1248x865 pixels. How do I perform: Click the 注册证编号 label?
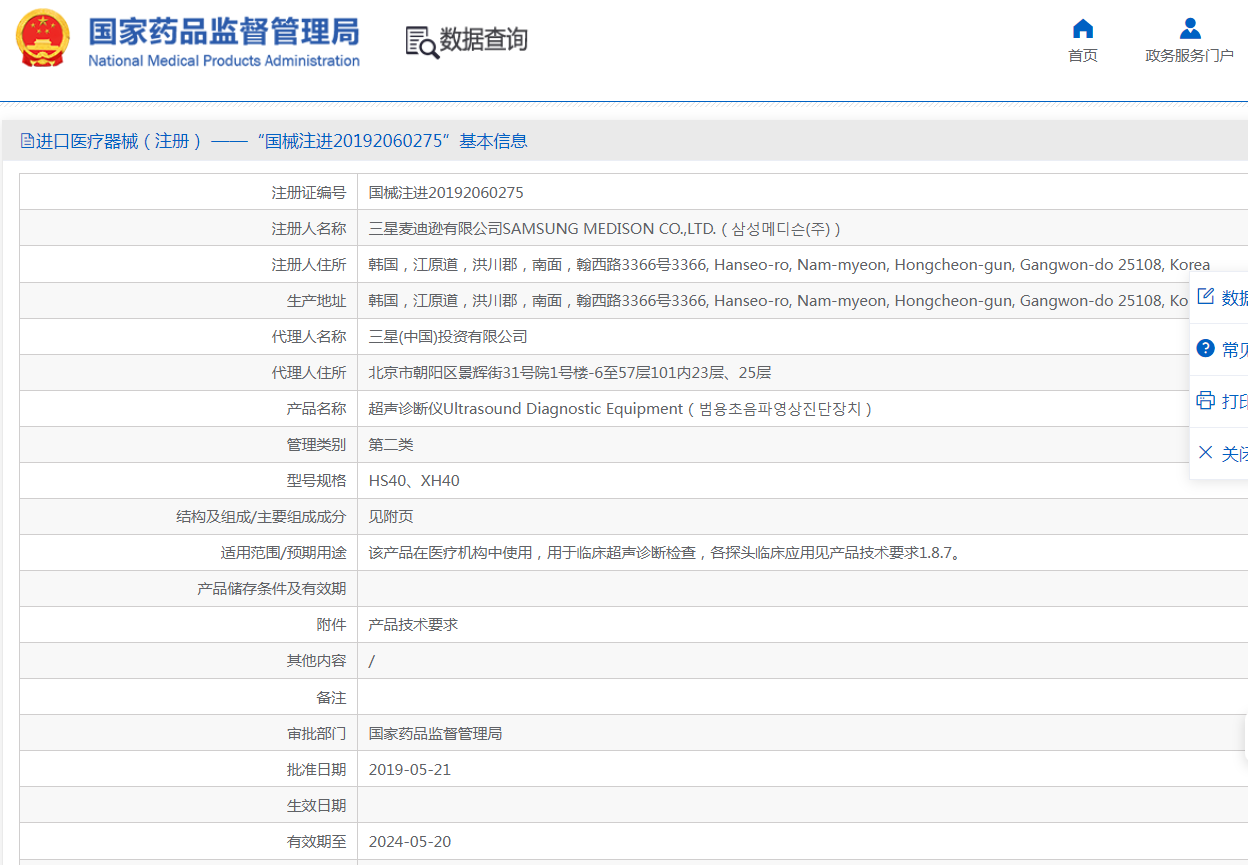(309, 193)
